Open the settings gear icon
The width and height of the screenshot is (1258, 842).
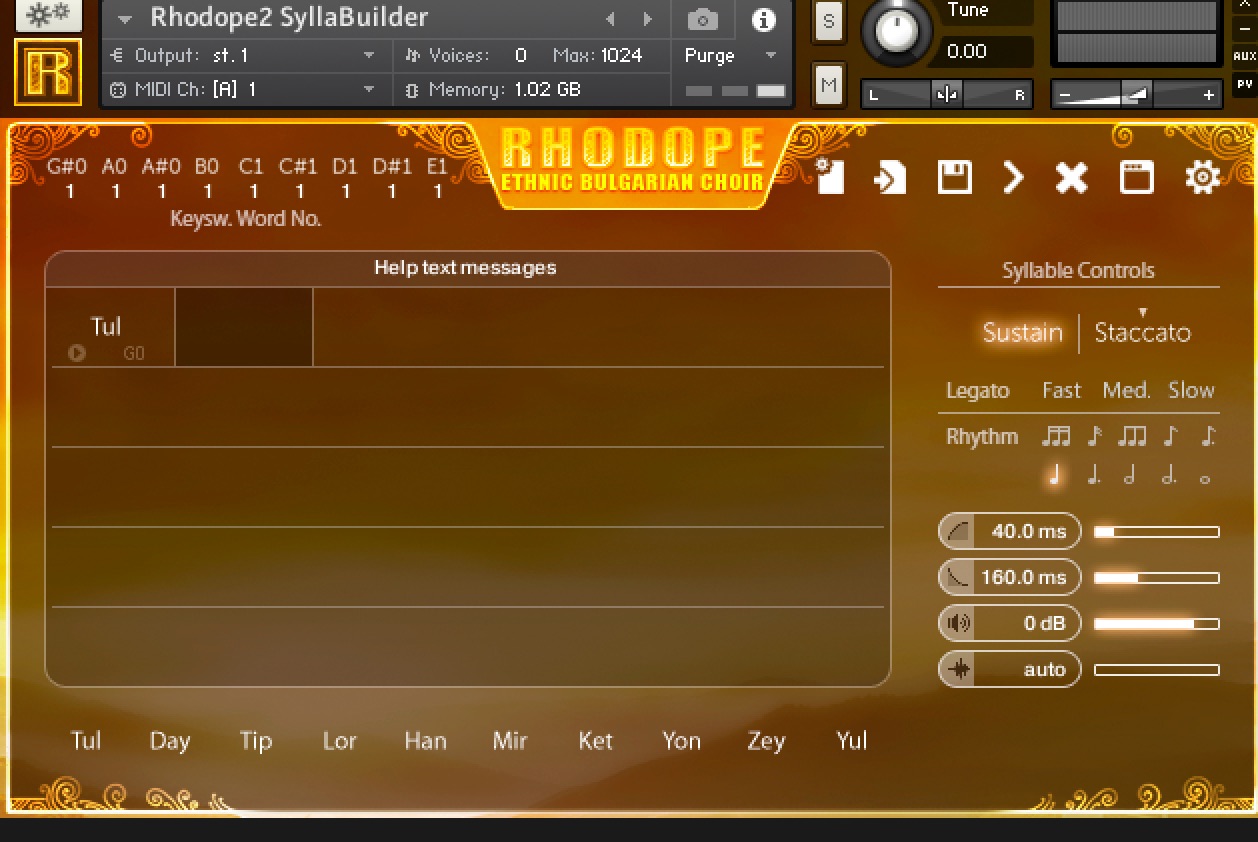click(x=1202, y=177)
